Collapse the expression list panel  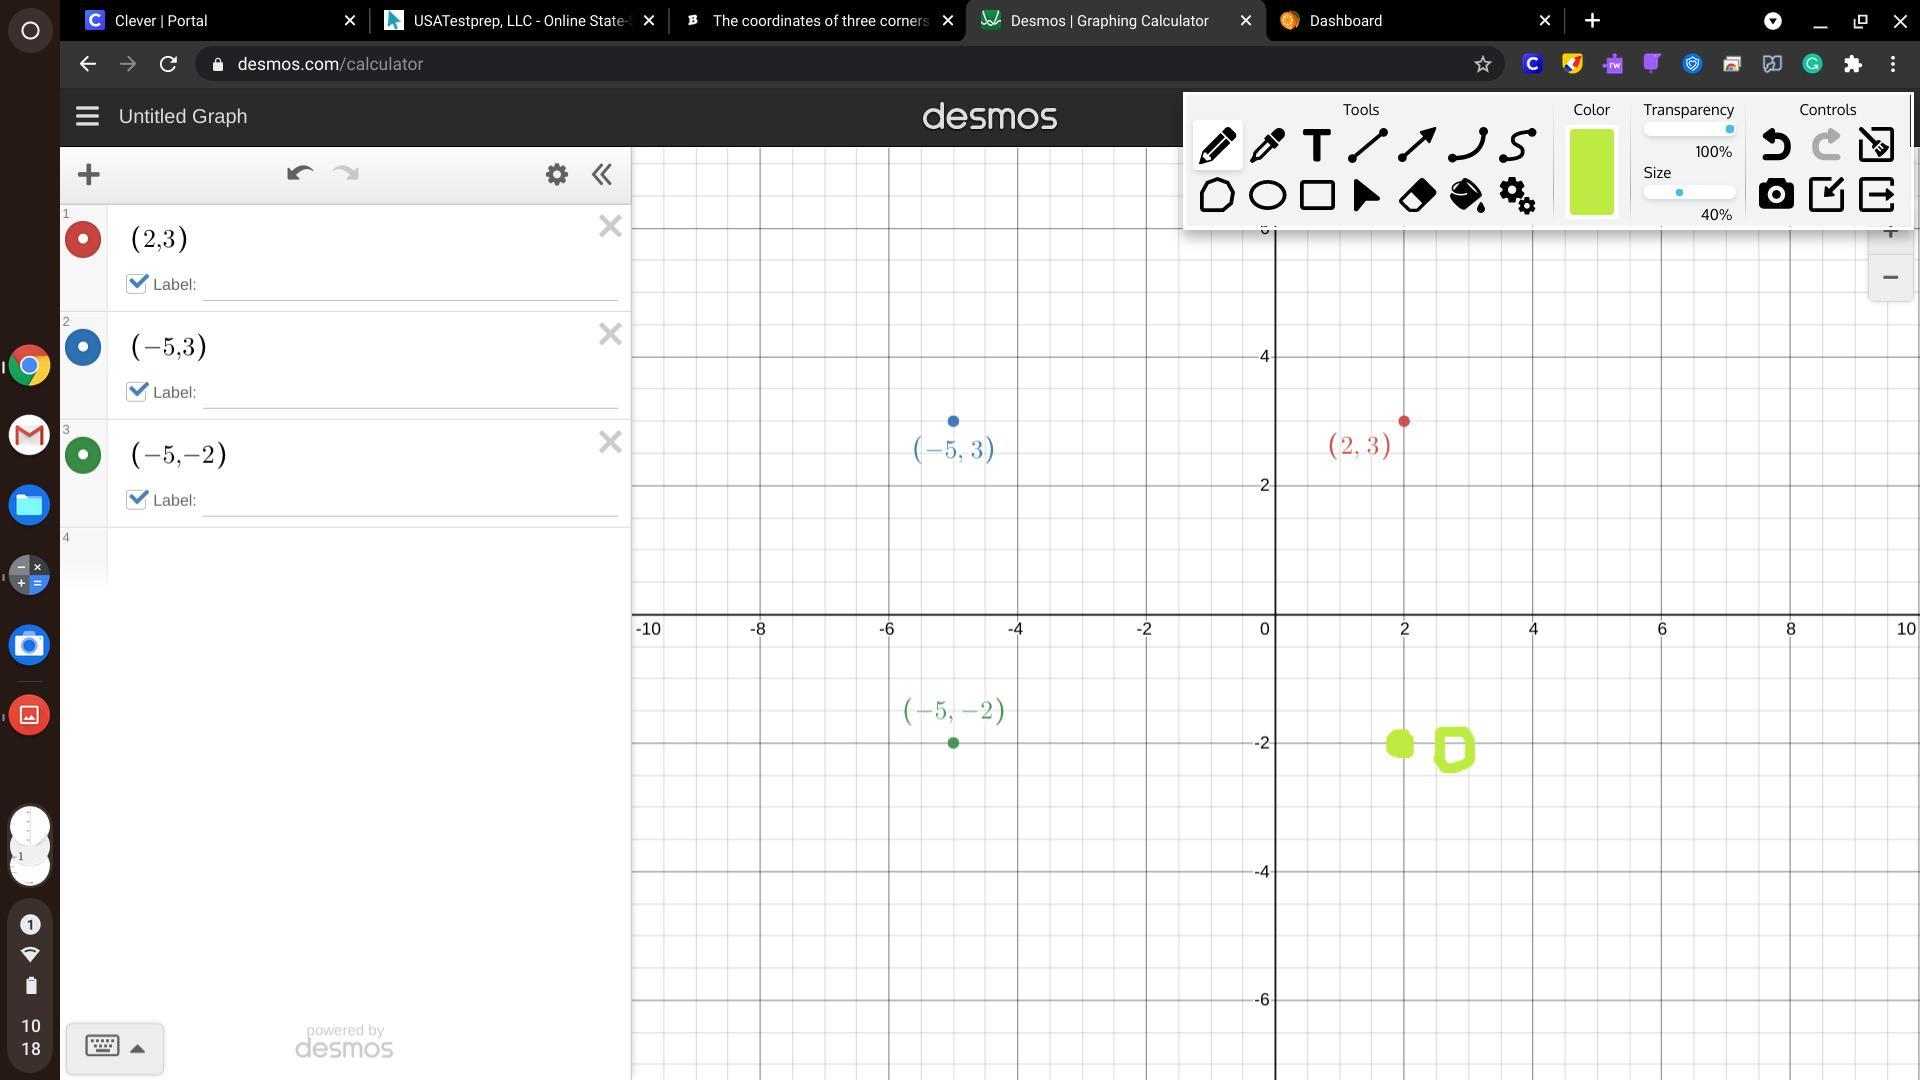601,175
